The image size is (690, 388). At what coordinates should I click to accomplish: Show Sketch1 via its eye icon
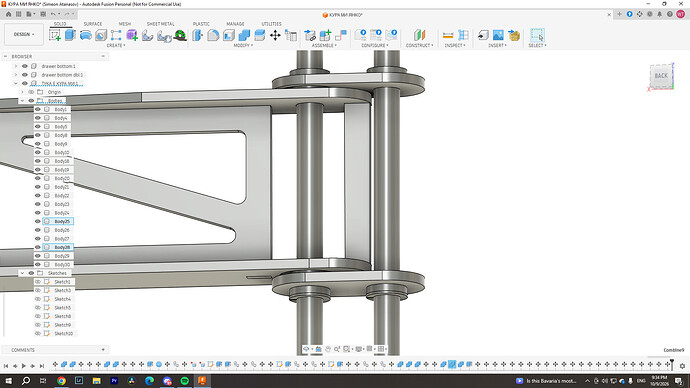[x=38, y=282]
